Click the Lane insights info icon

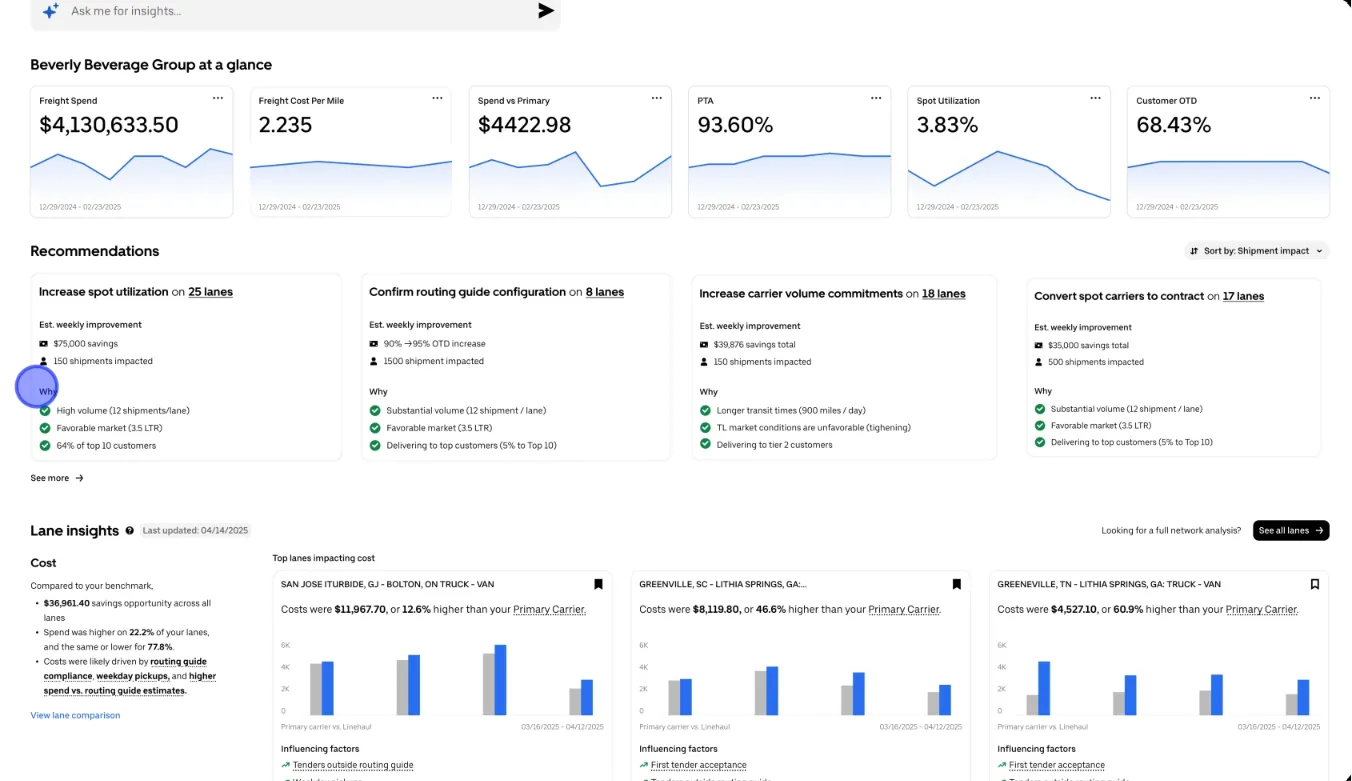[129, 531]
